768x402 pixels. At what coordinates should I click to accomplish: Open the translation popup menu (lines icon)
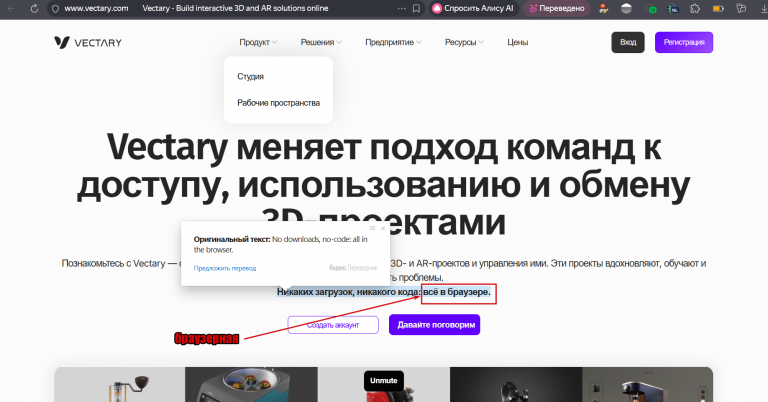pos(372,228)
